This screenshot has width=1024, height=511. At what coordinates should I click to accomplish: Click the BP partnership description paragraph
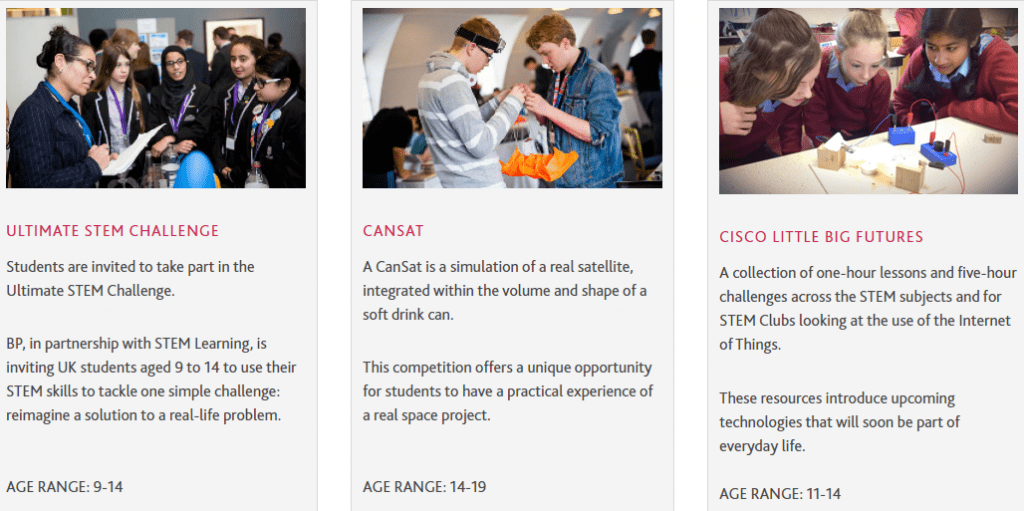[x=151, y=379]
